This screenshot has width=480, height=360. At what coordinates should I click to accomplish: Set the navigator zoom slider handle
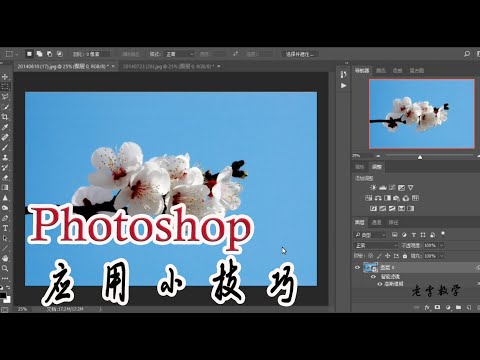(420, 157)
